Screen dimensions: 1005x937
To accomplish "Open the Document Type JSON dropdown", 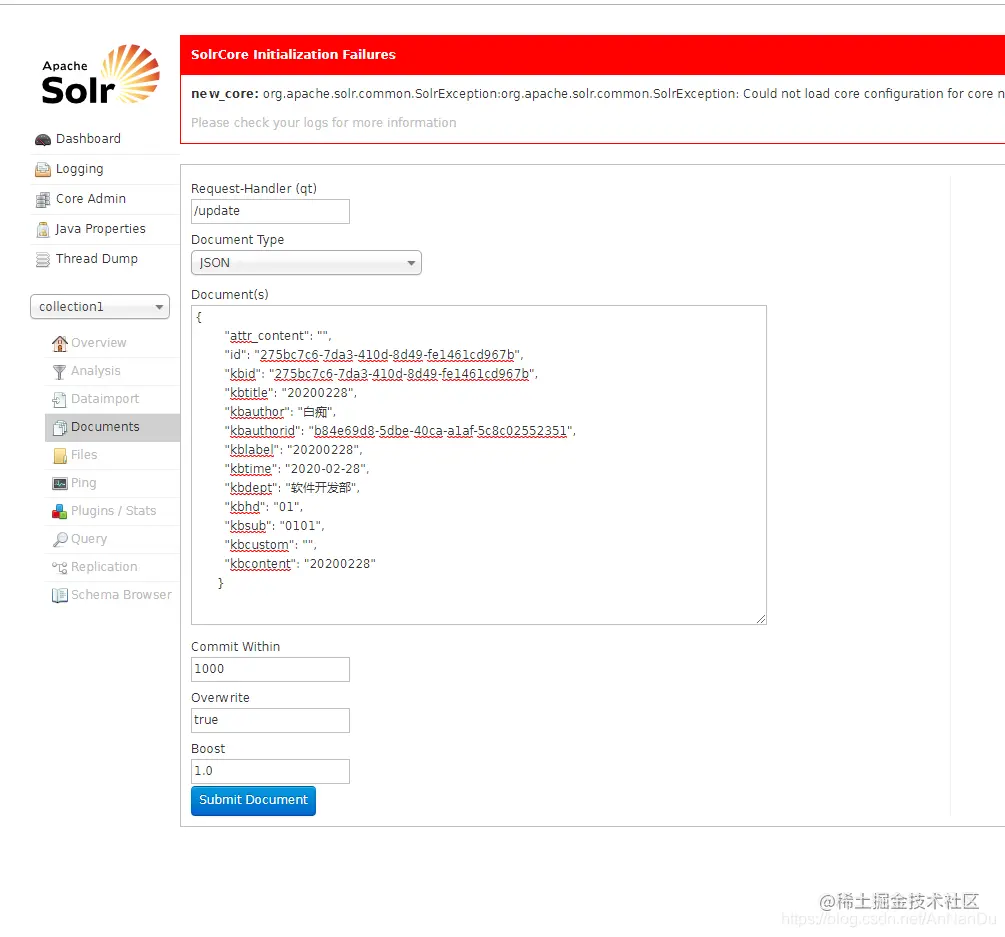I will click(306, 263).
